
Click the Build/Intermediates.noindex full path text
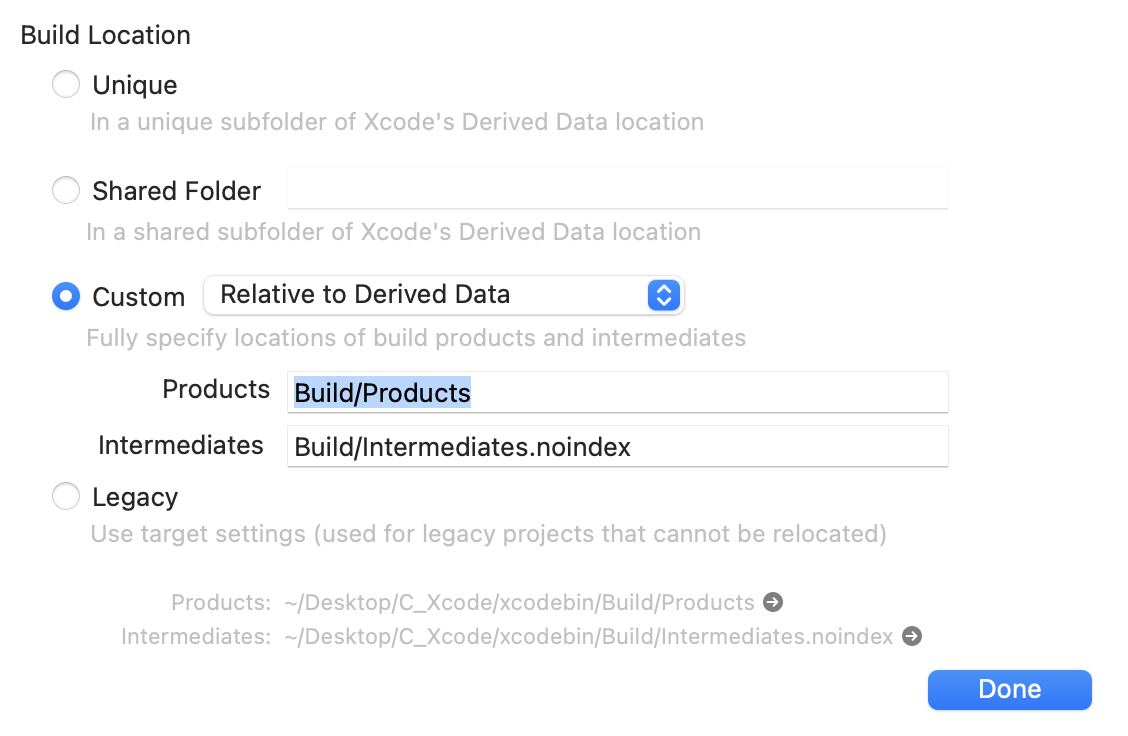point(588,636)
